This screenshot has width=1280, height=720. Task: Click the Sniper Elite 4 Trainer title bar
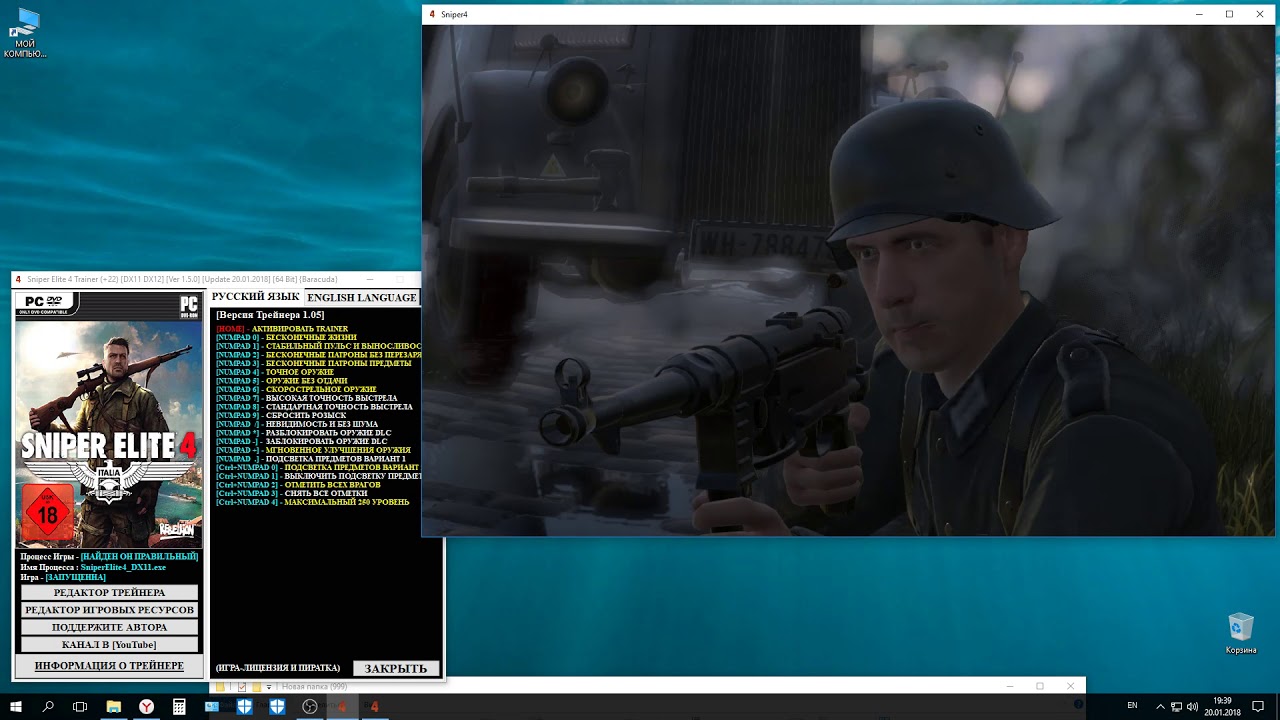point(215,279)
